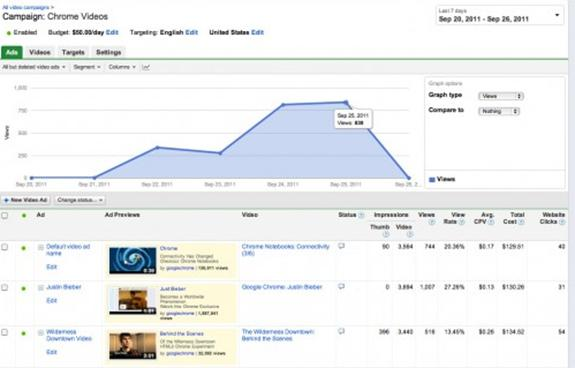575x368 pixels.
Task: Toggle the graph display icon
Action: [x=146, y=67]
